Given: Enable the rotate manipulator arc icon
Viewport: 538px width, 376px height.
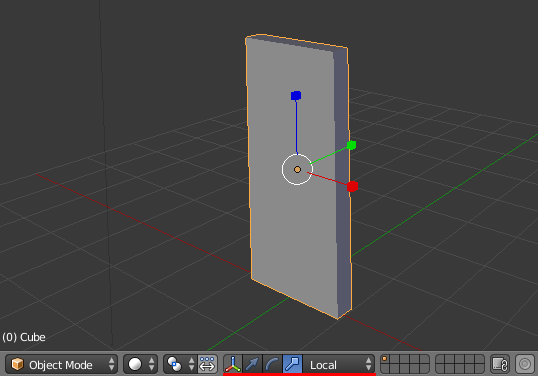Looking at the screenshot, I should (272, 364).
